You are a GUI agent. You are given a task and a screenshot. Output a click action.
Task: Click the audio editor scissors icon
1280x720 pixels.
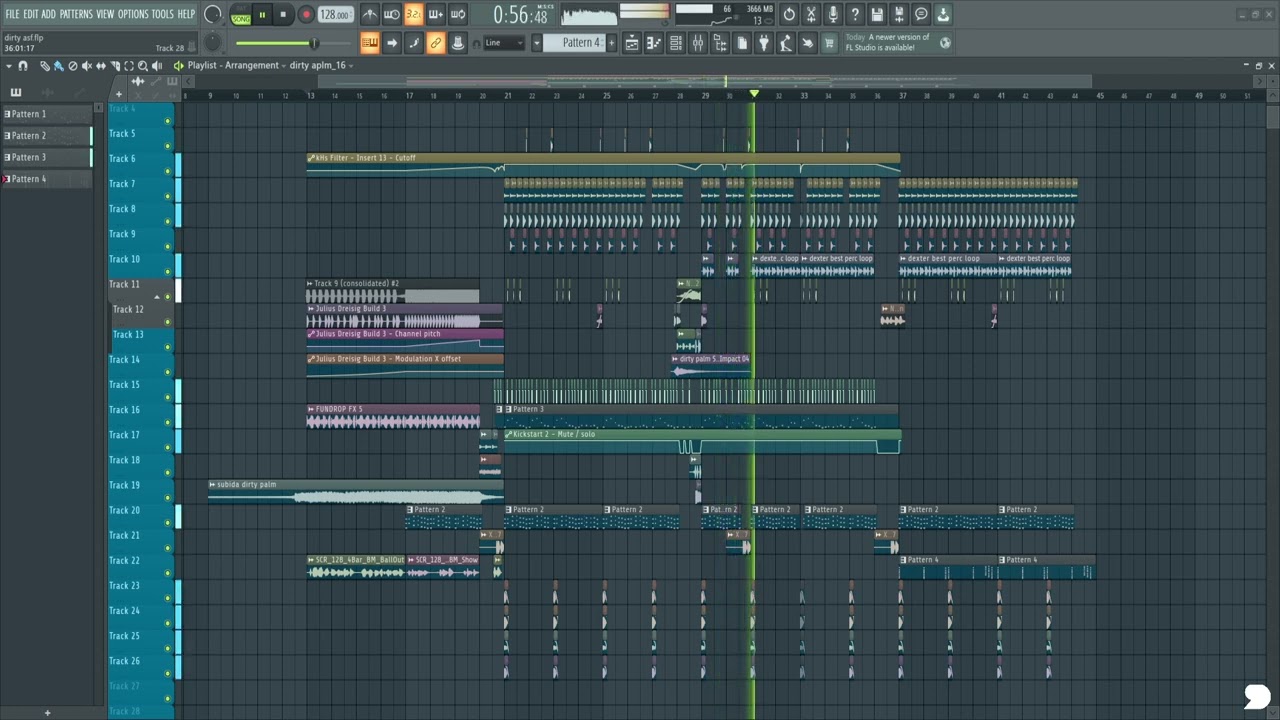point(811,14)
